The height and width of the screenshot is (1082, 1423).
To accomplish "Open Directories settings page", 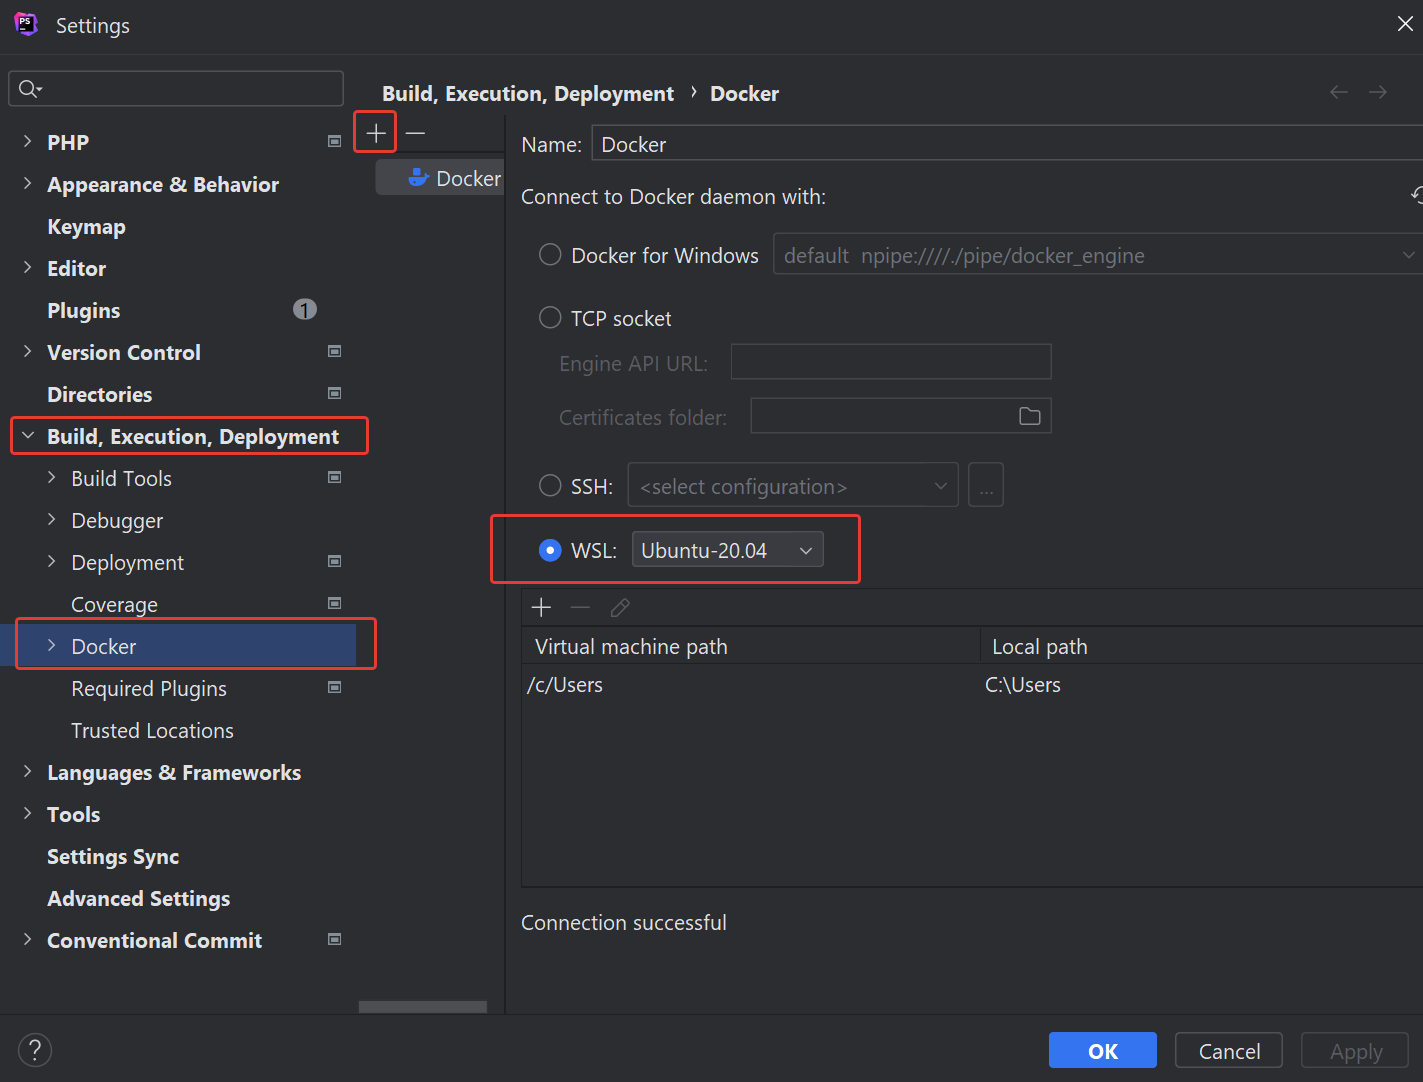I will coord(100,394).
